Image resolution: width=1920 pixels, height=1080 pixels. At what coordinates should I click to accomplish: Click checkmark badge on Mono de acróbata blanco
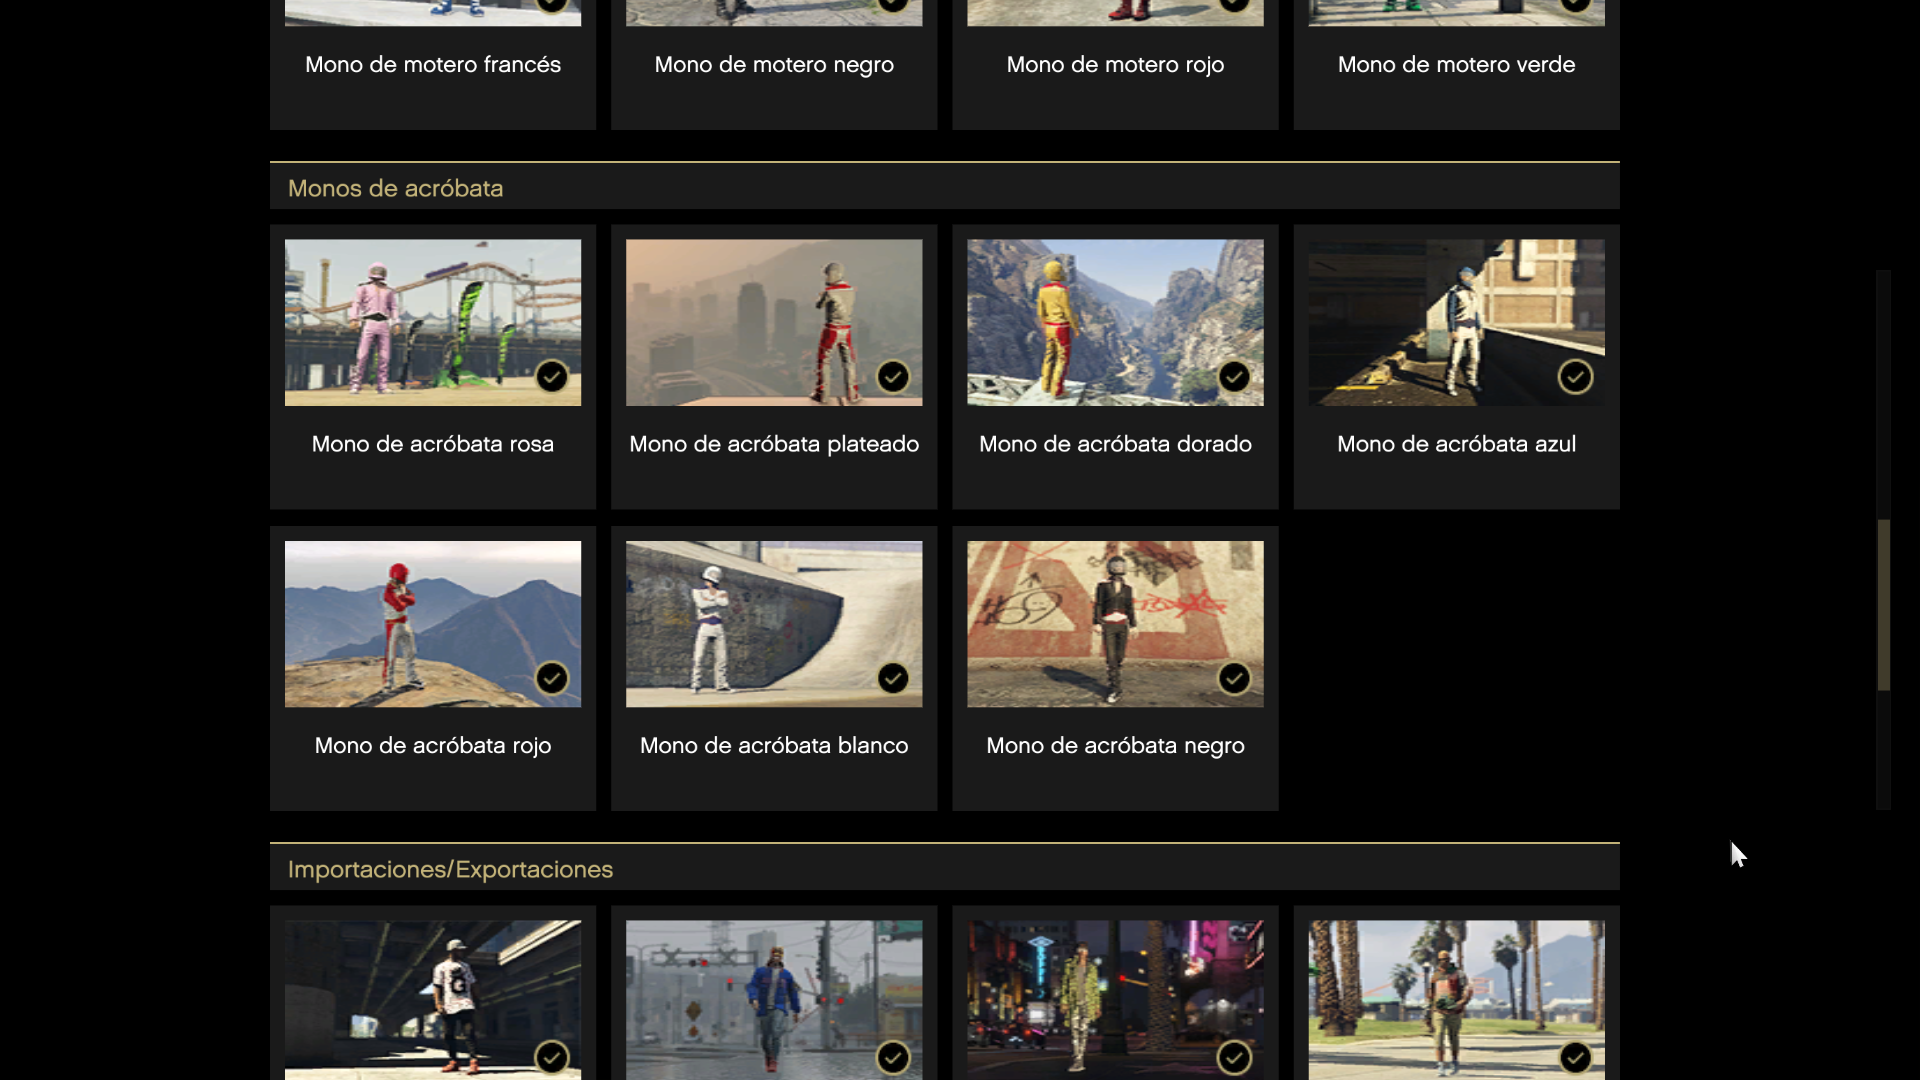[x=893, y=679]
